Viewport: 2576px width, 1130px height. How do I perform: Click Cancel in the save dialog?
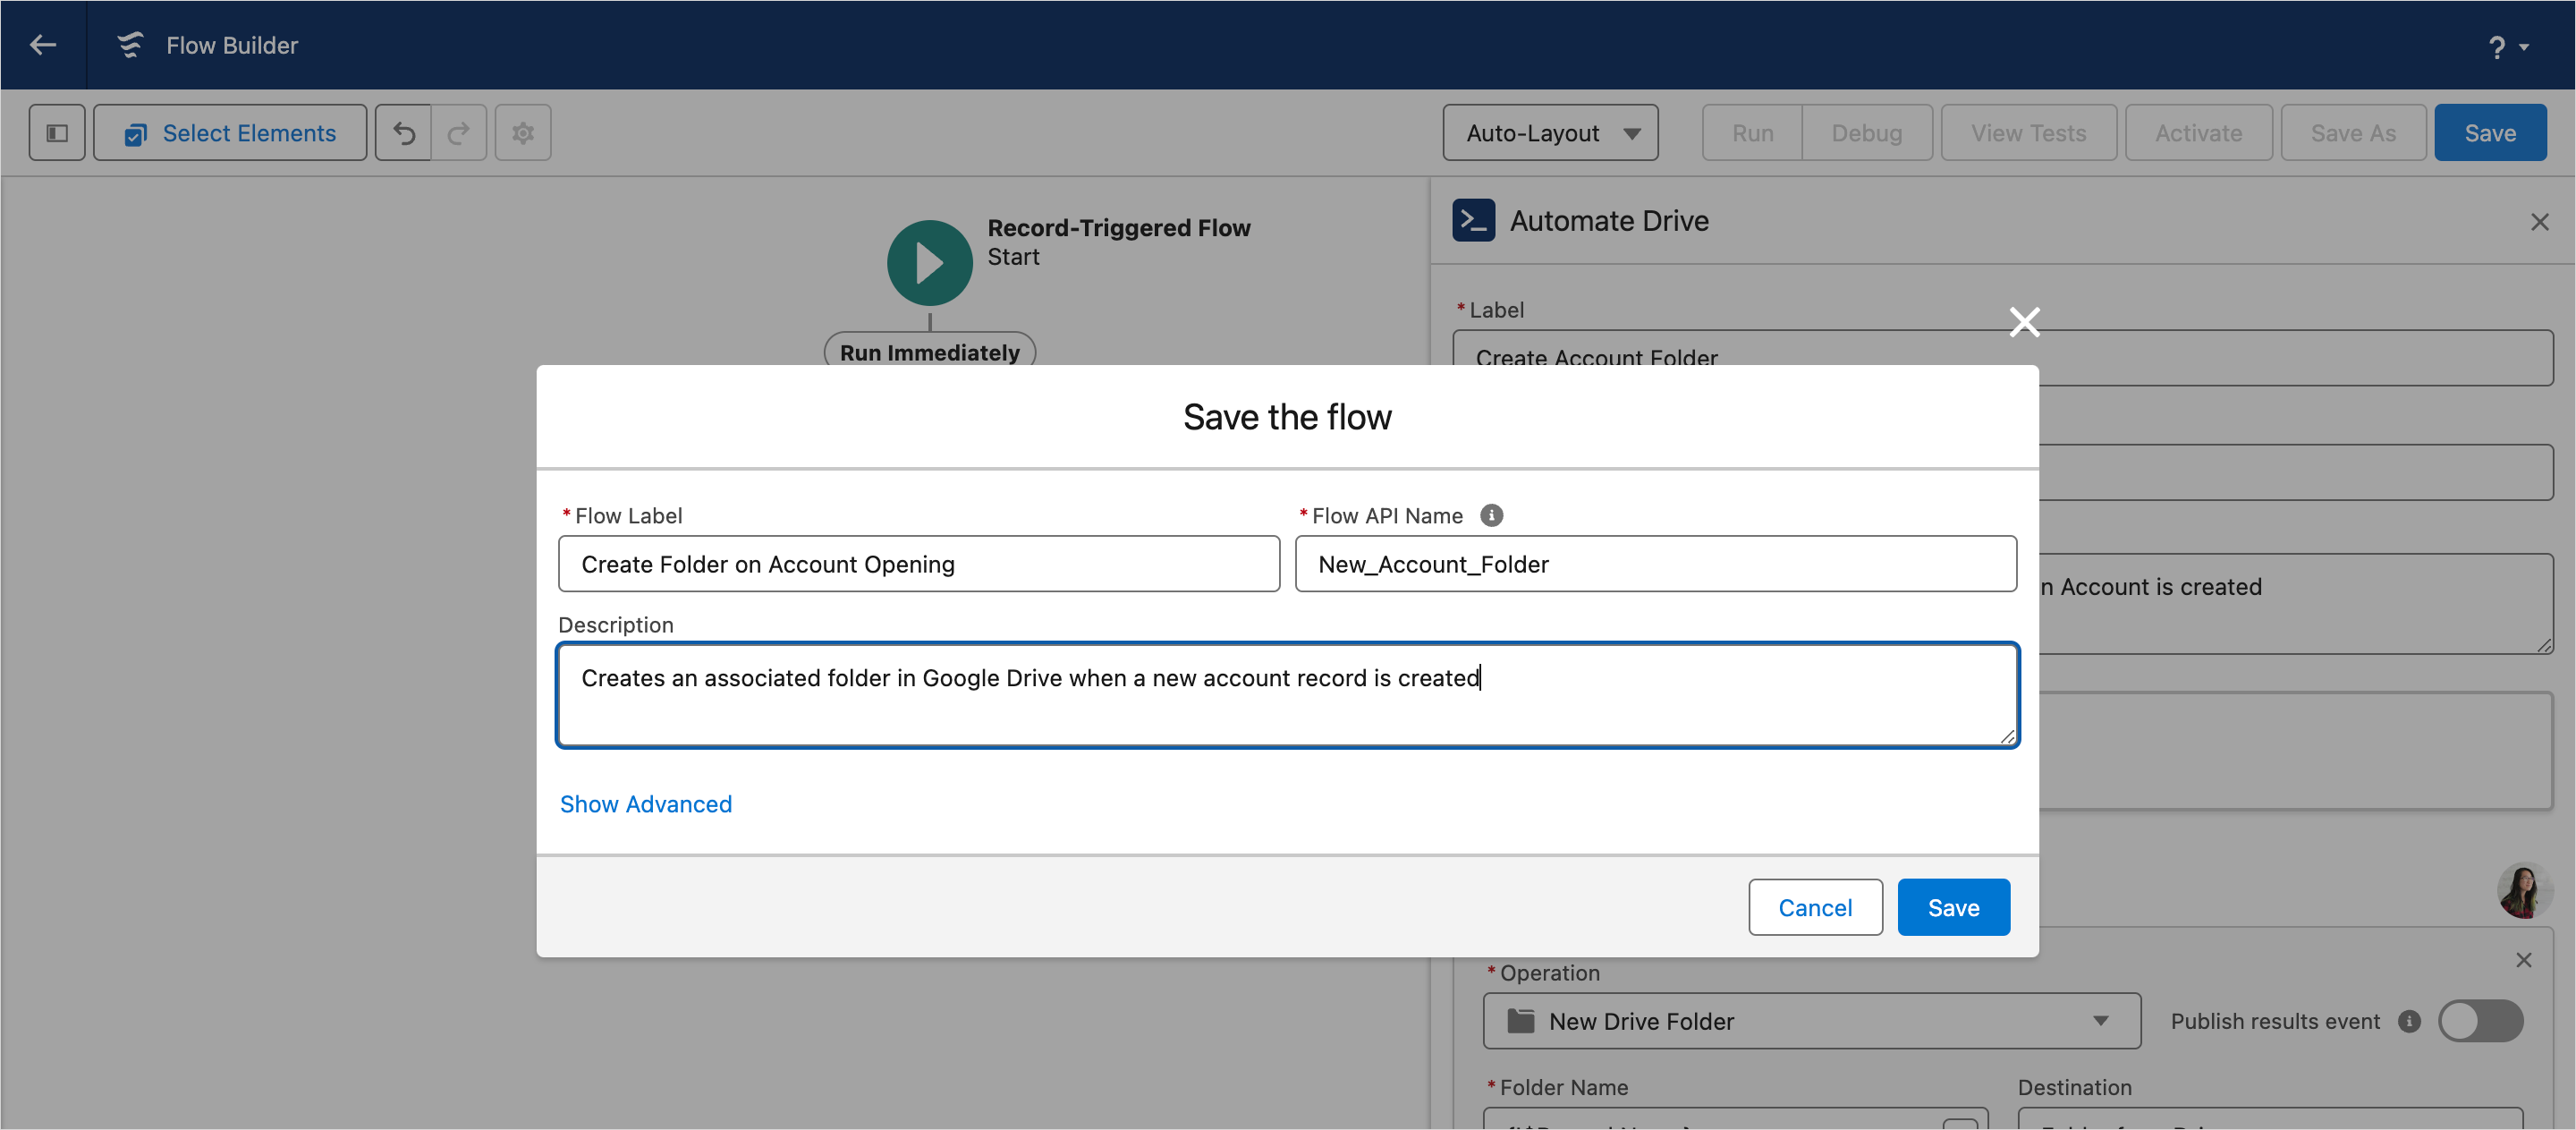(x=1815, y=907)
